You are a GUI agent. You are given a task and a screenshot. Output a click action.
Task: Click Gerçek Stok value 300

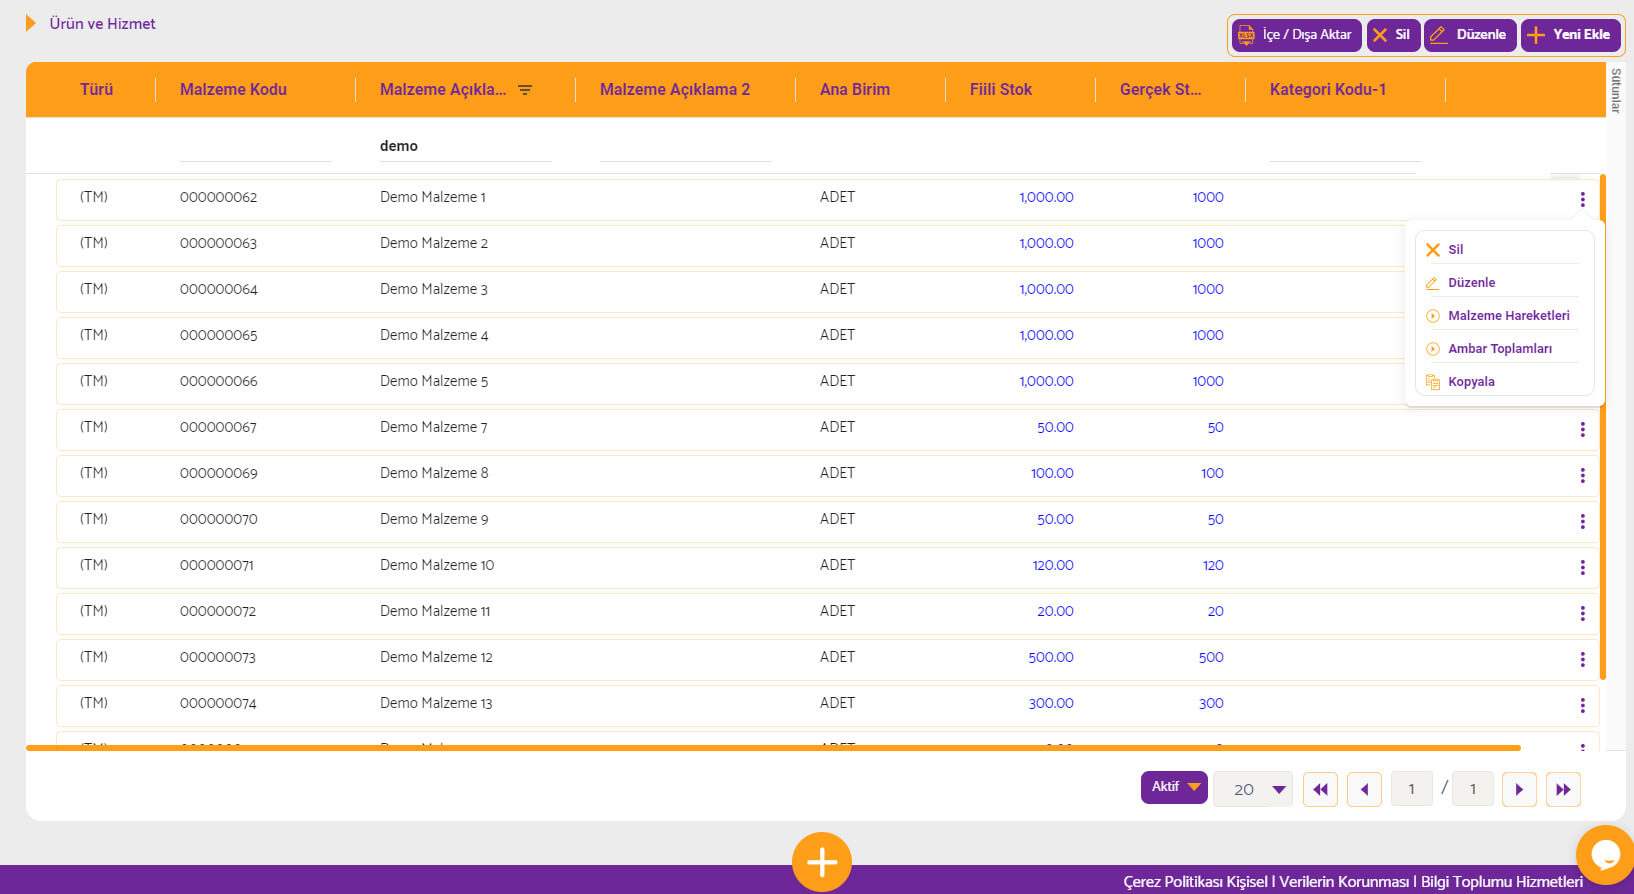[1211, 704]
